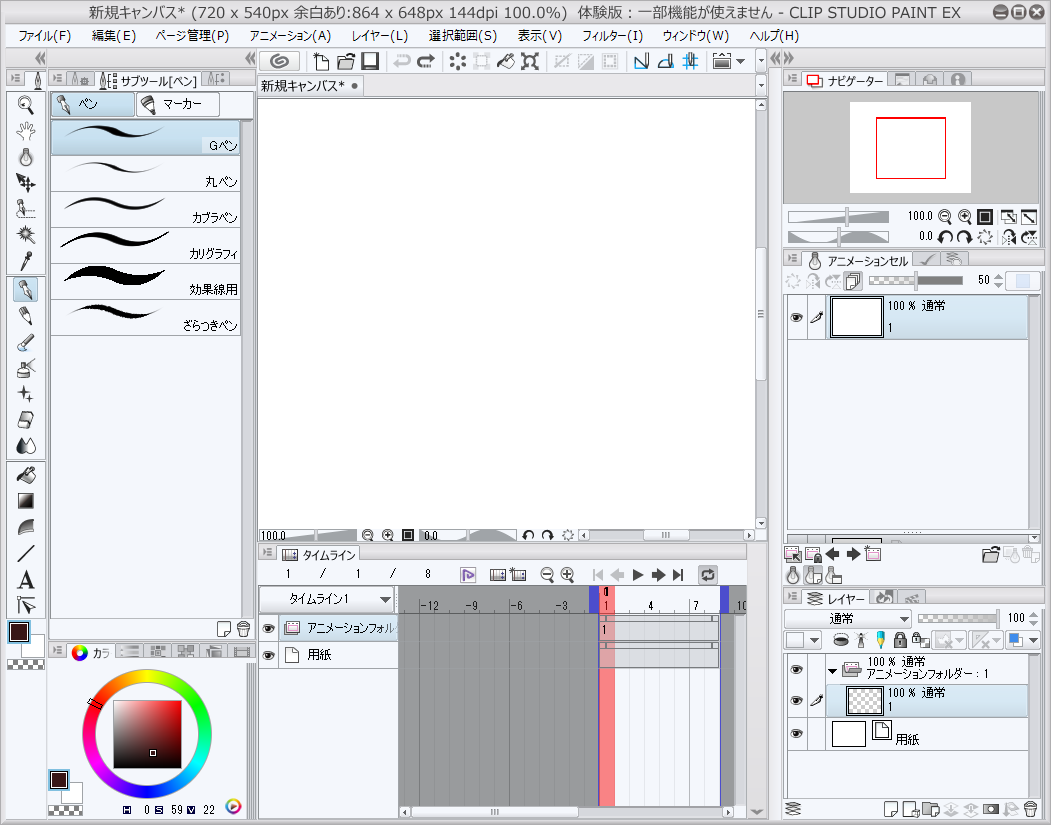Click frame 4 on the timeline ruler
The height and width of the screenshot is (825, 1051).
pos(650,602)
